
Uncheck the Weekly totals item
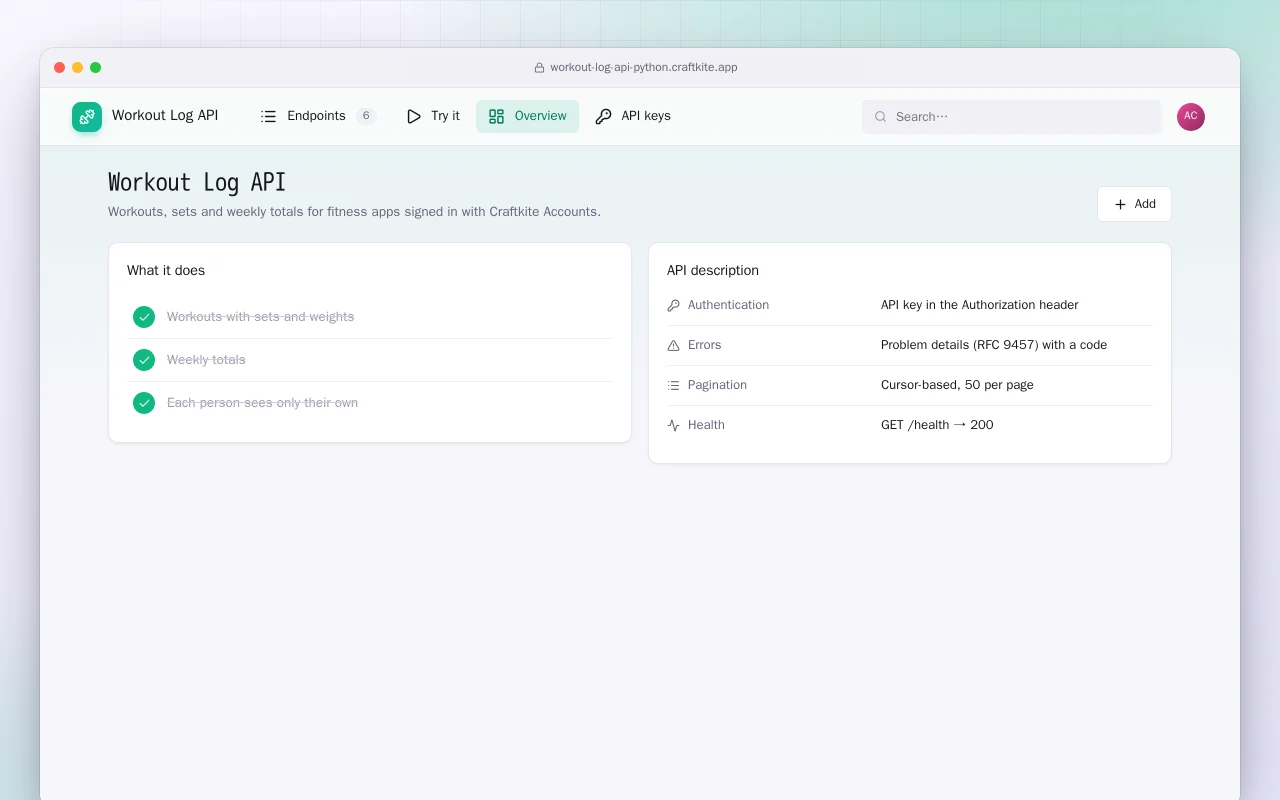(144, 360)
